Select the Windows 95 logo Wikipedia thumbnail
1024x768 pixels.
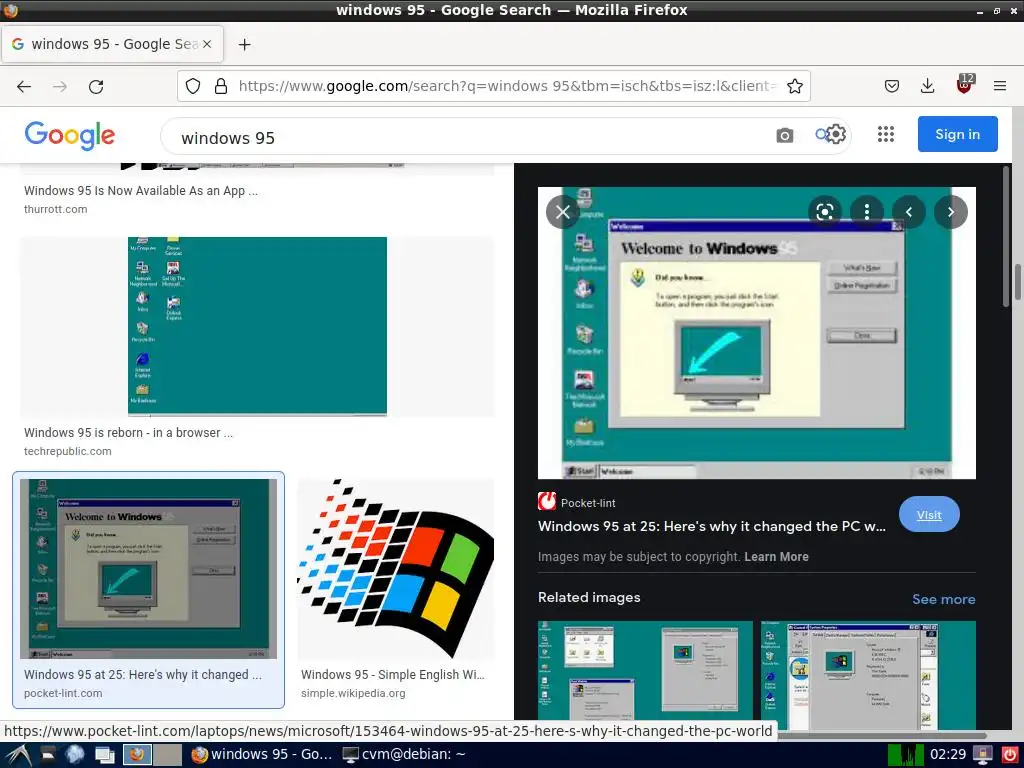(x=396, y=569)
